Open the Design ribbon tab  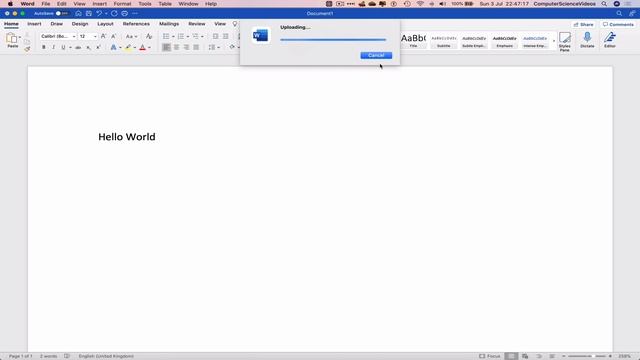pos(80,24)
